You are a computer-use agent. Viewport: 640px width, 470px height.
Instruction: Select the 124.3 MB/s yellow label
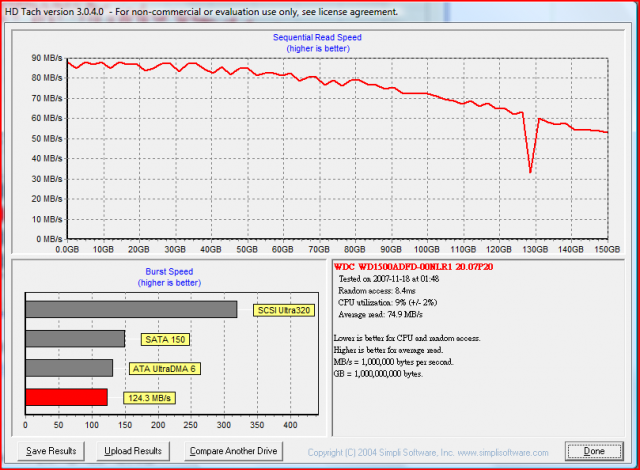(x=149, y=398)
